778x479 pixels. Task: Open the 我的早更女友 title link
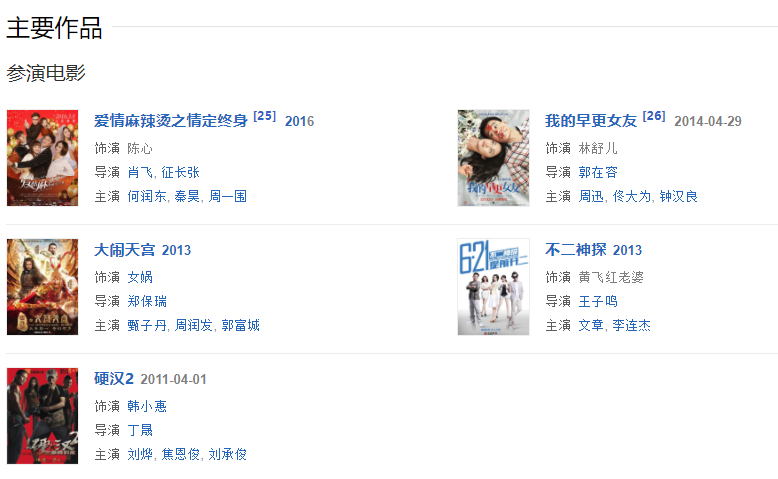point(591,121)
